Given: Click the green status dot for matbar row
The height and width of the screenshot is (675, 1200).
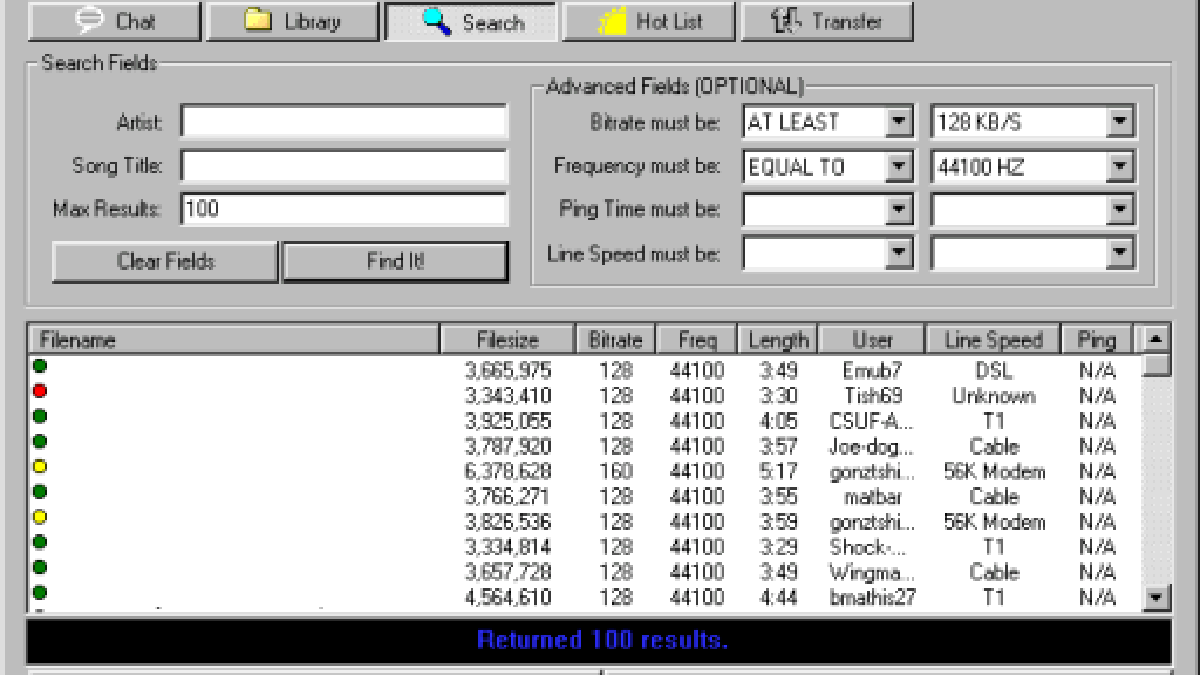Looking at the screenshot, I should [x=40, y=491].
